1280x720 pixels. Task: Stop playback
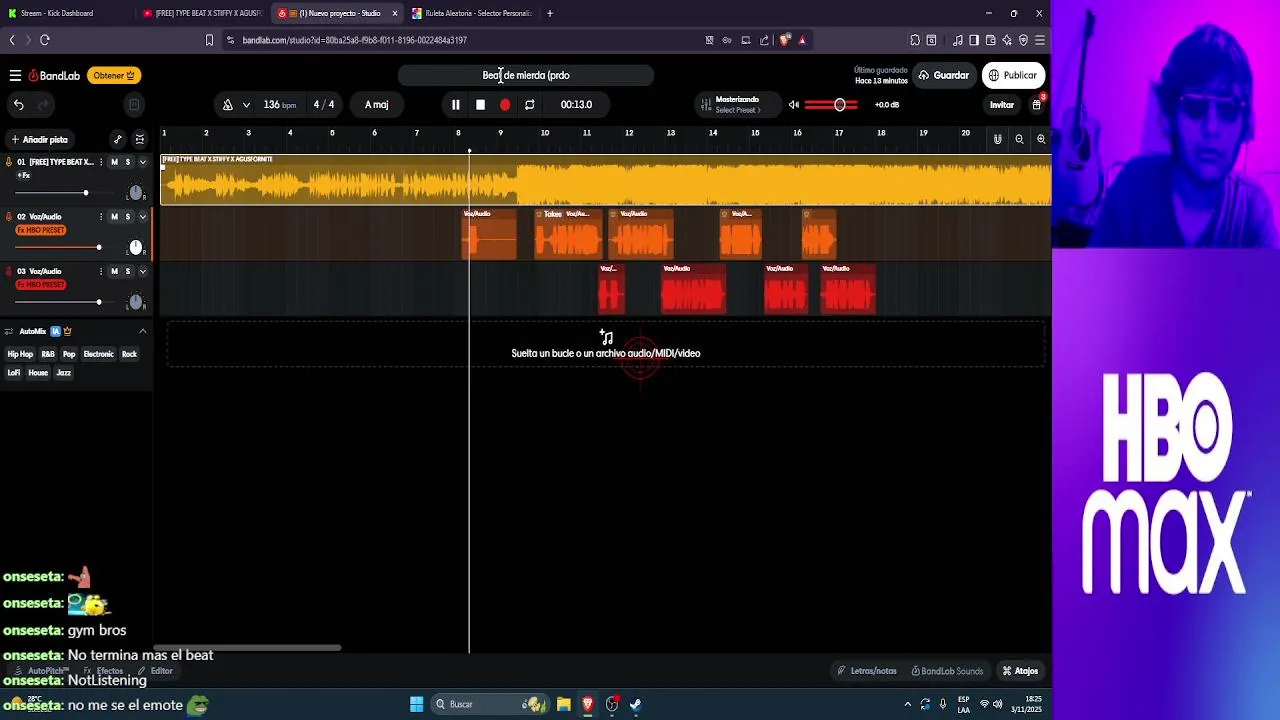[x=480, y=104]
